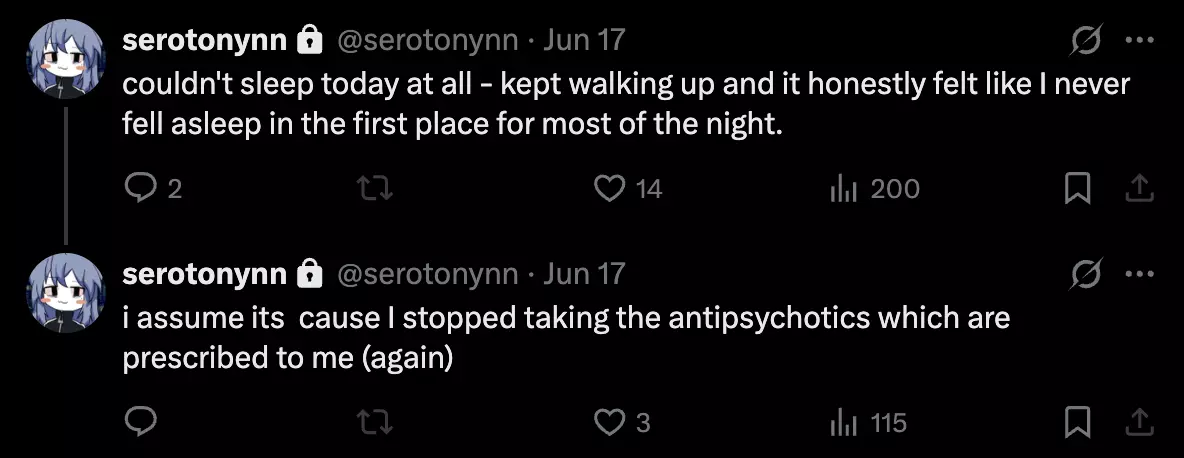1184x458 pixels.
Task: Retweet the antipsychotics tweet
Action: [377, 423]
